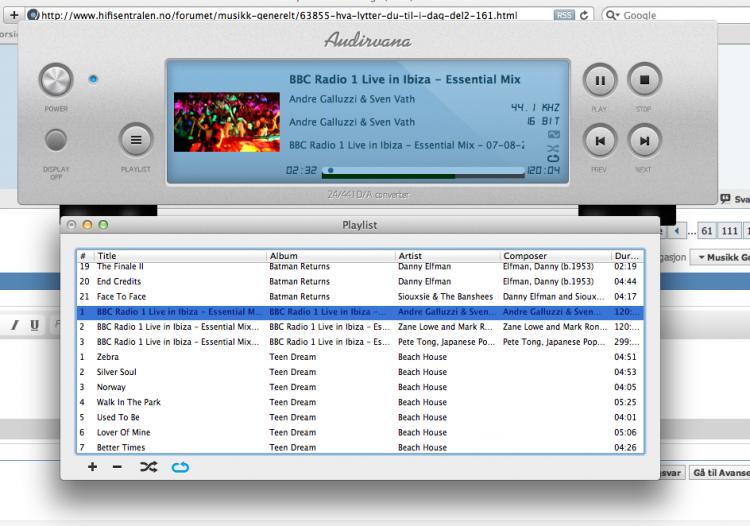Click the album art thumbnail in display
The height and width of the screenshot is (526, 750).
(x=227, y=122)
